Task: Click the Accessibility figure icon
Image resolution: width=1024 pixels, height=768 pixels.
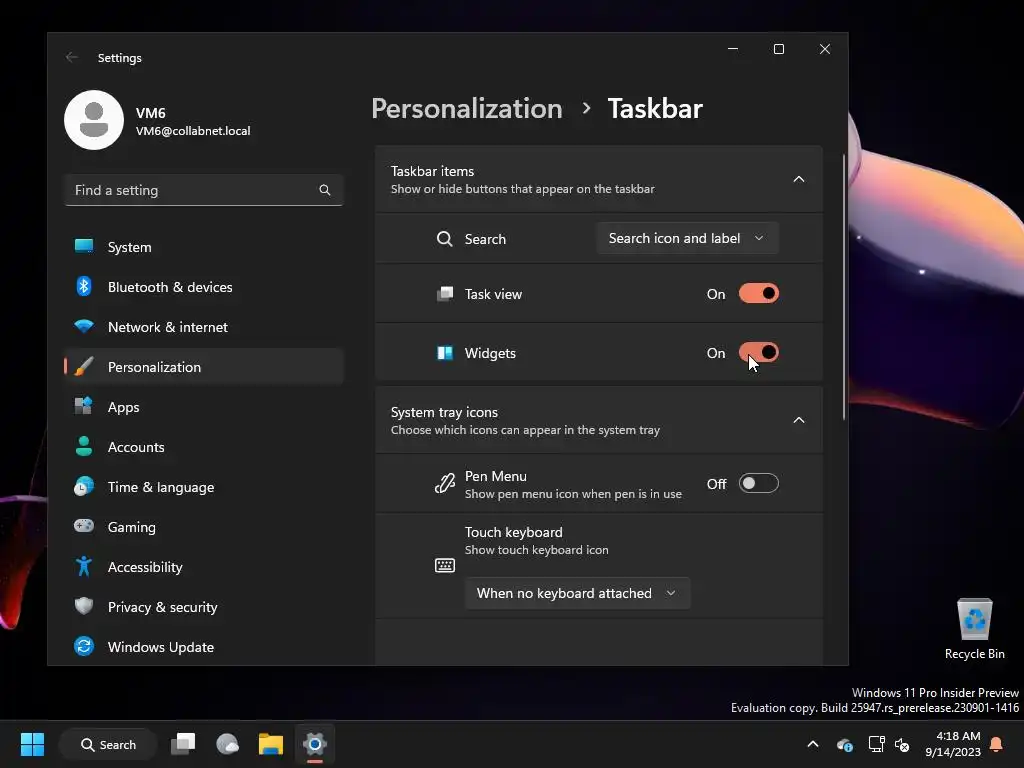Action: pos(84,566)
